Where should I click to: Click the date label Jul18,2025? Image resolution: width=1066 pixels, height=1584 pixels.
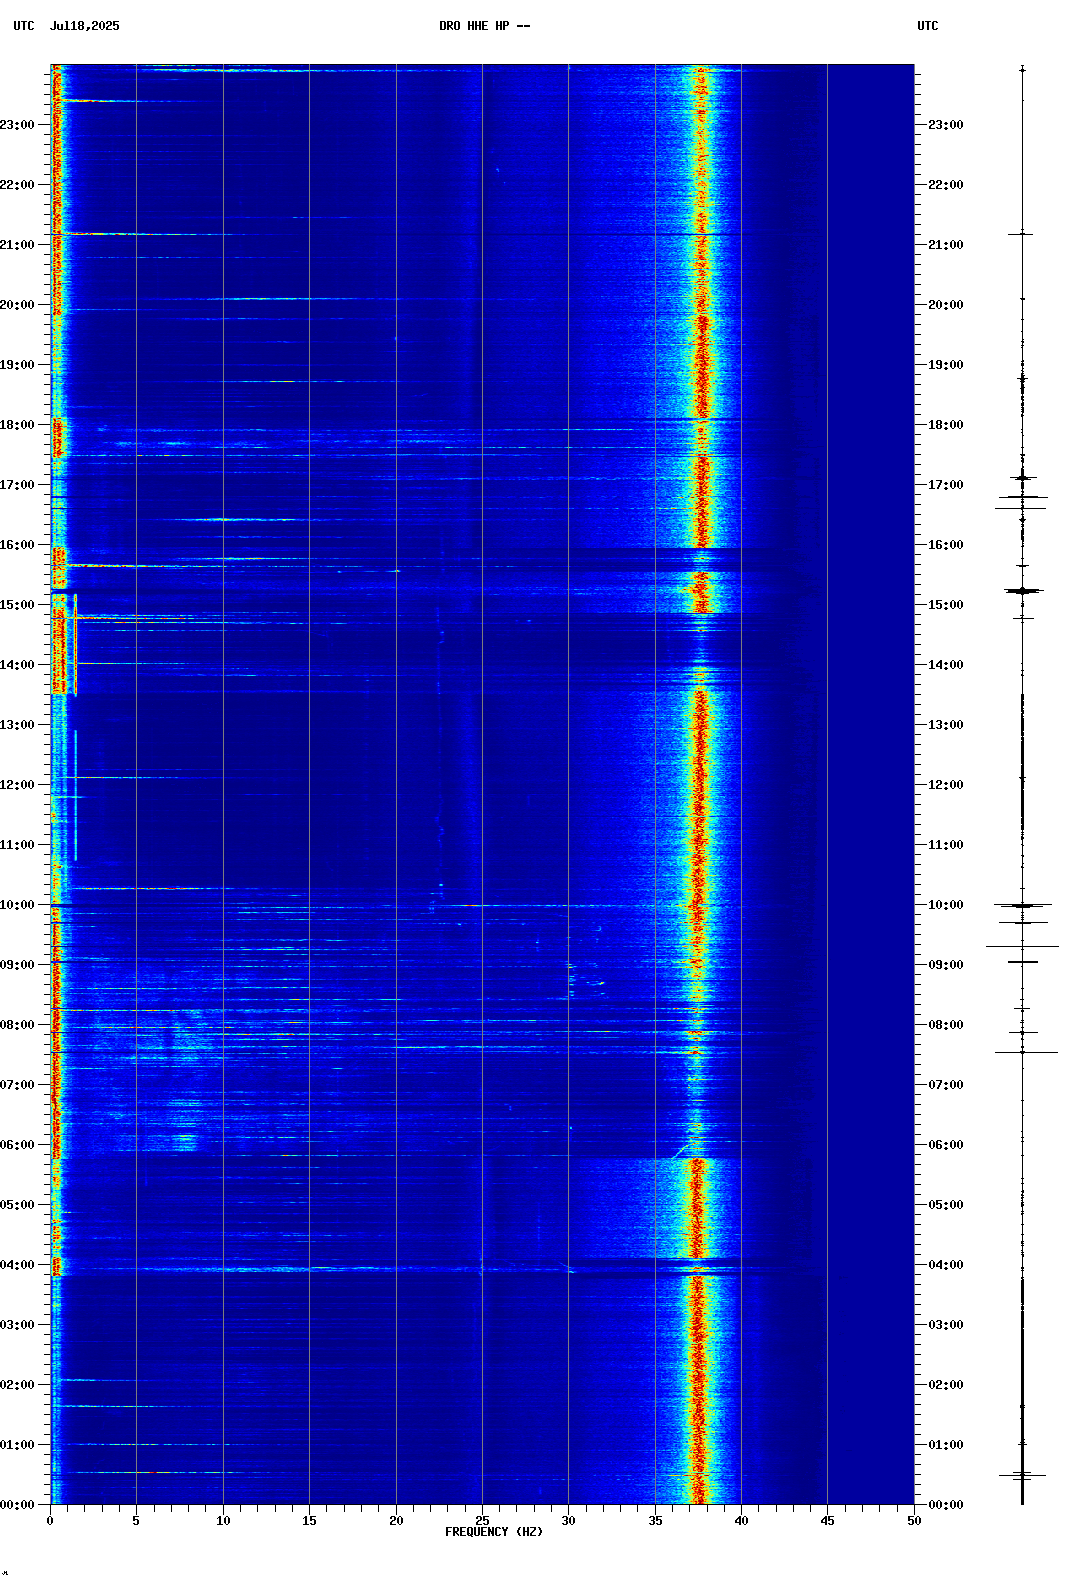84,26
